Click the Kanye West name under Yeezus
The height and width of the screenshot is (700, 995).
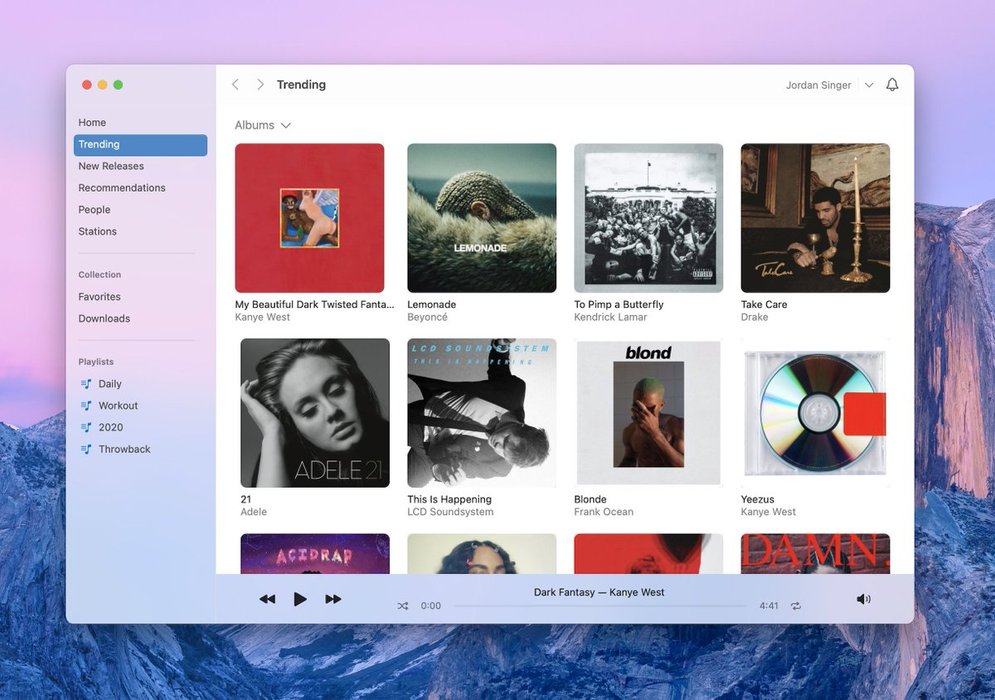768,512
